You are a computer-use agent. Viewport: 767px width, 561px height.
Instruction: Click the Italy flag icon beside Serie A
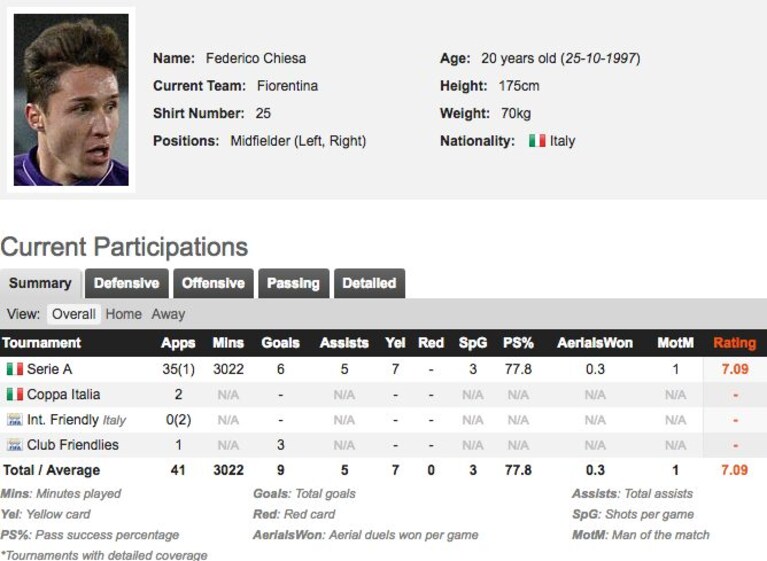15,369
